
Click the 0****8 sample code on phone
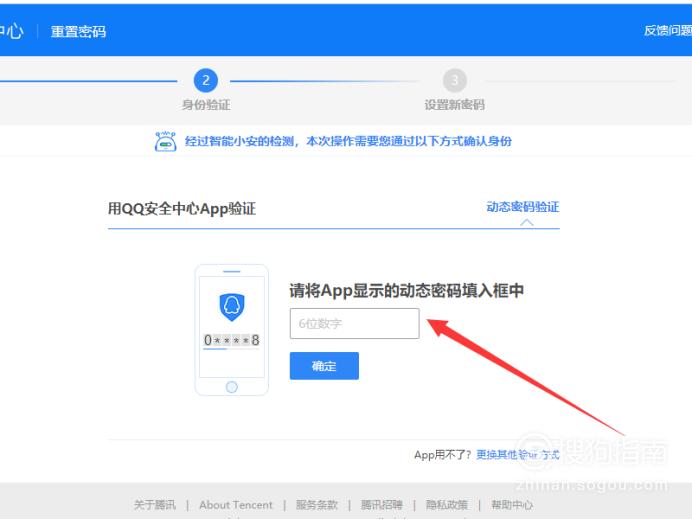231,340
